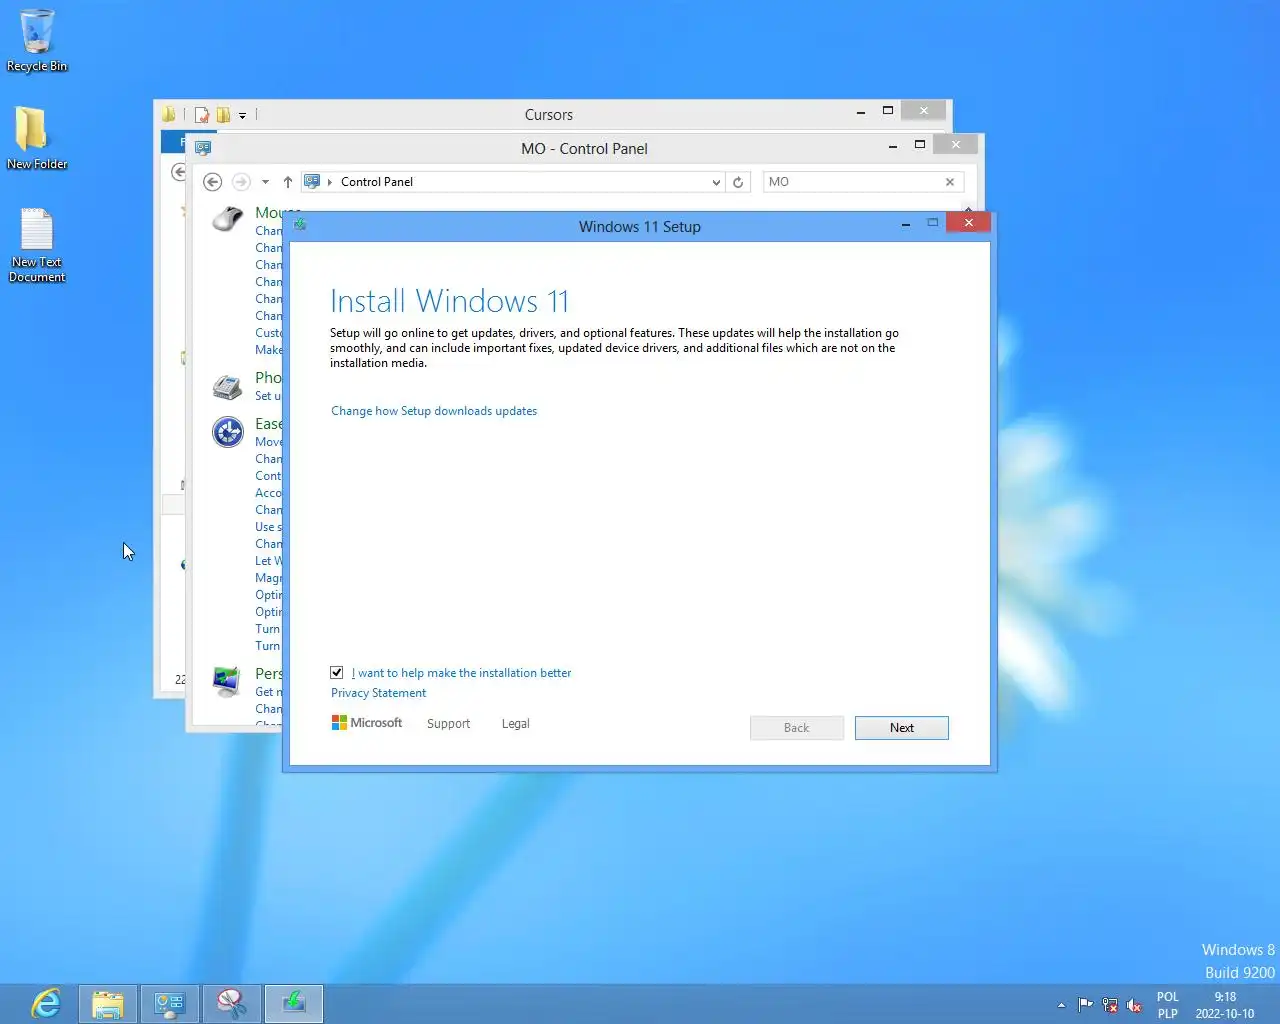Select the New Text Document desktop icon

coord(37,245)
